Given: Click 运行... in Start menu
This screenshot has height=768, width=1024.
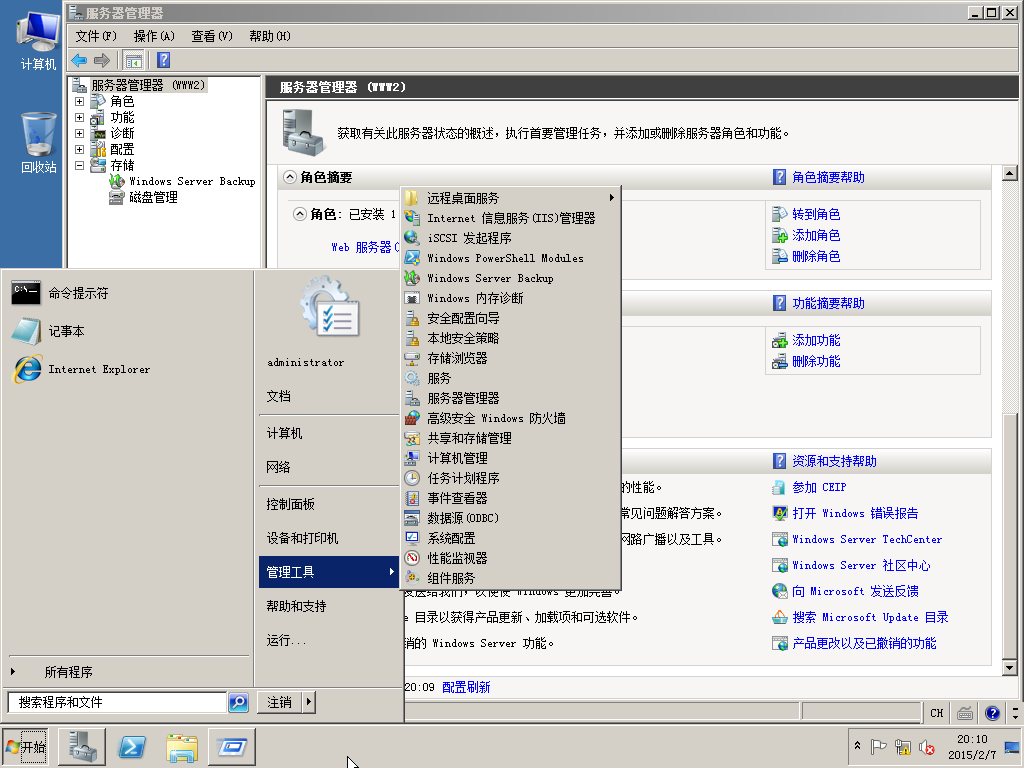Looking at the screenshot, I should click(328, 640).
